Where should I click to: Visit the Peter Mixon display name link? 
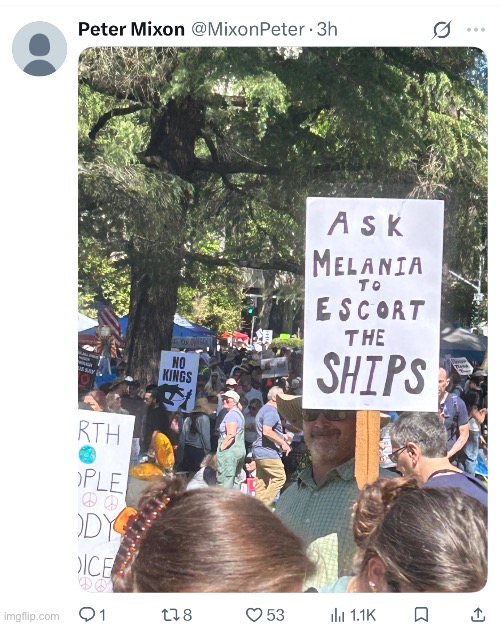click(x=131, y=29)
